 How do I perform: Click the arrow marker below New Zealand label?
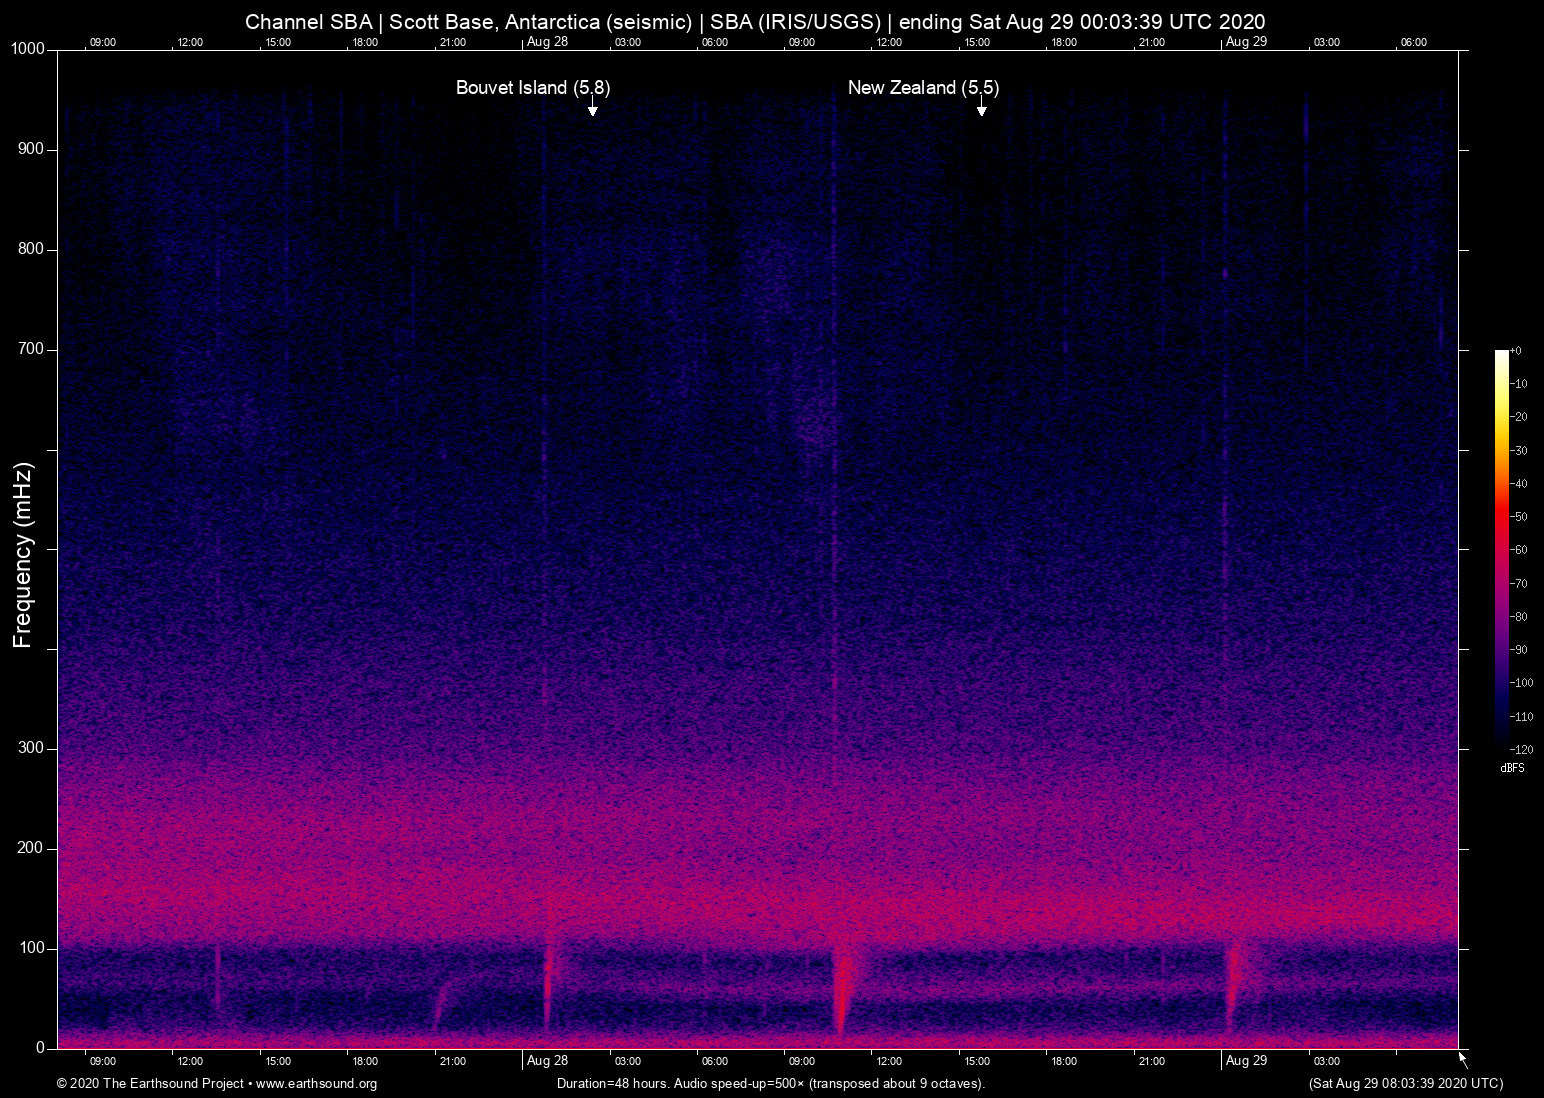click(x=981, y=108)
